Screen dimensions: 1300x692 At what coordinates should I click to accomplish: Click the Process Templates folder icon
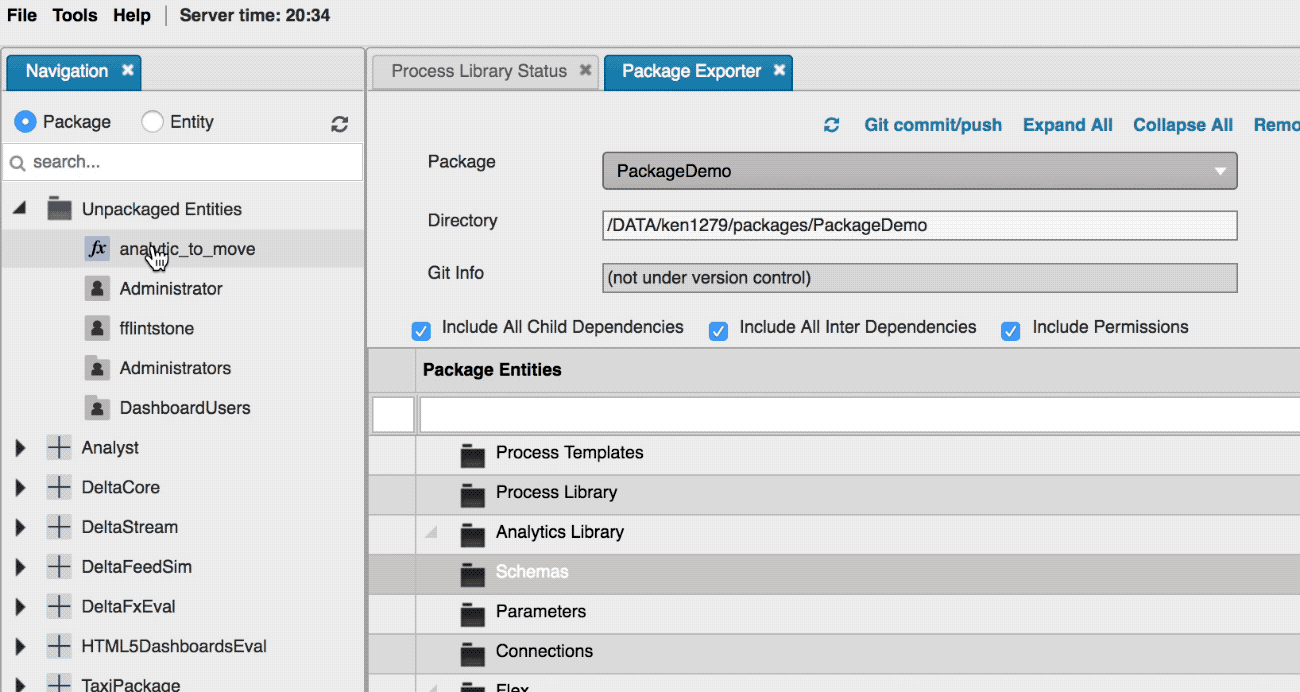pyautogui.click(x=472, y=455)
